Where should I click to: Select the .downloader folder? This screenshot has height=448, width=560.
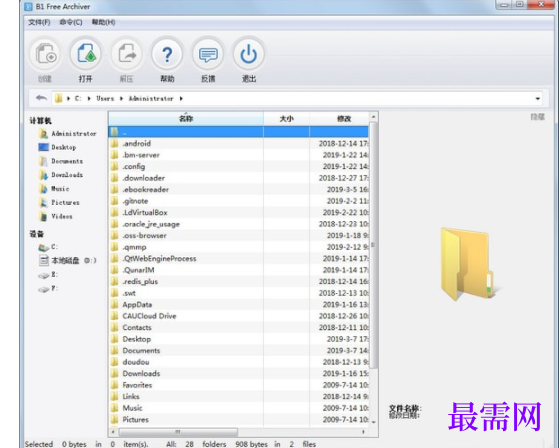(238, 178)
